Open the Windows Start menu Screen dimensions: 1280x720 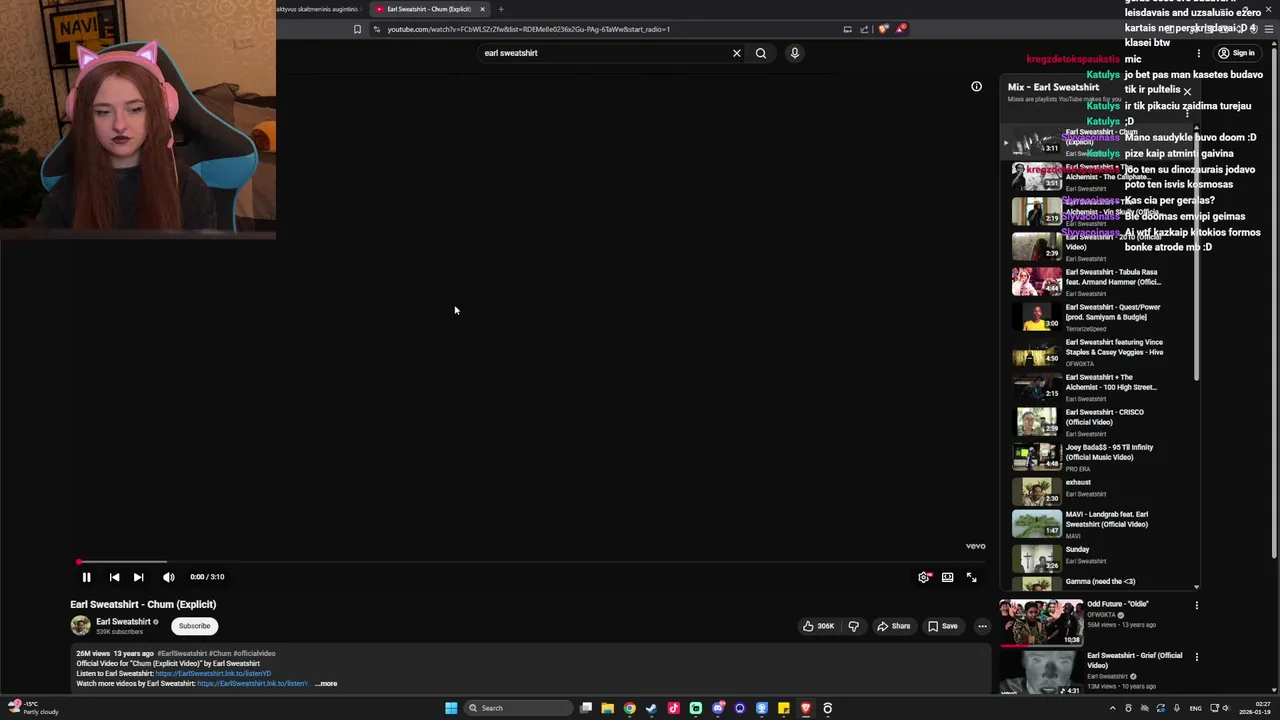click(451, 708)
